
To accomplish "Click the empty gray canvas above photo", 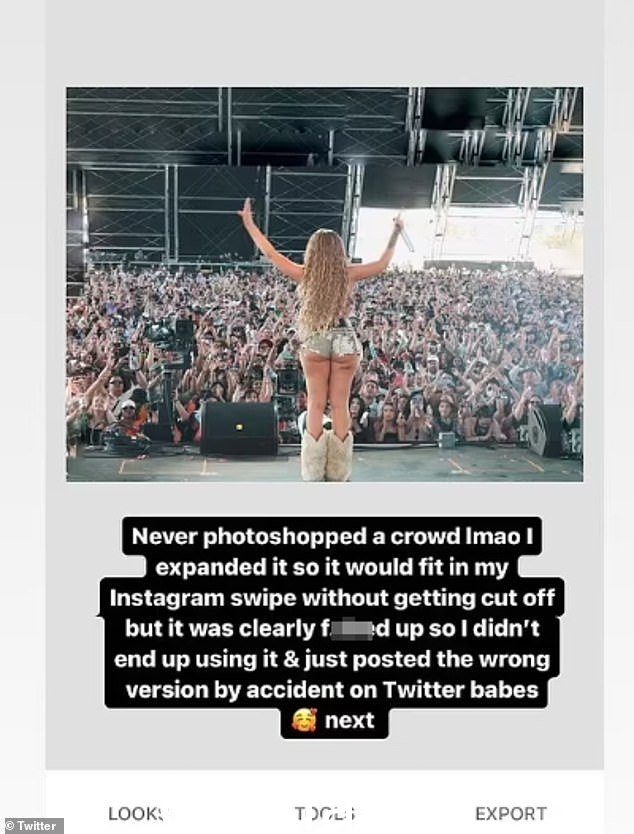I will pos(324,43).
